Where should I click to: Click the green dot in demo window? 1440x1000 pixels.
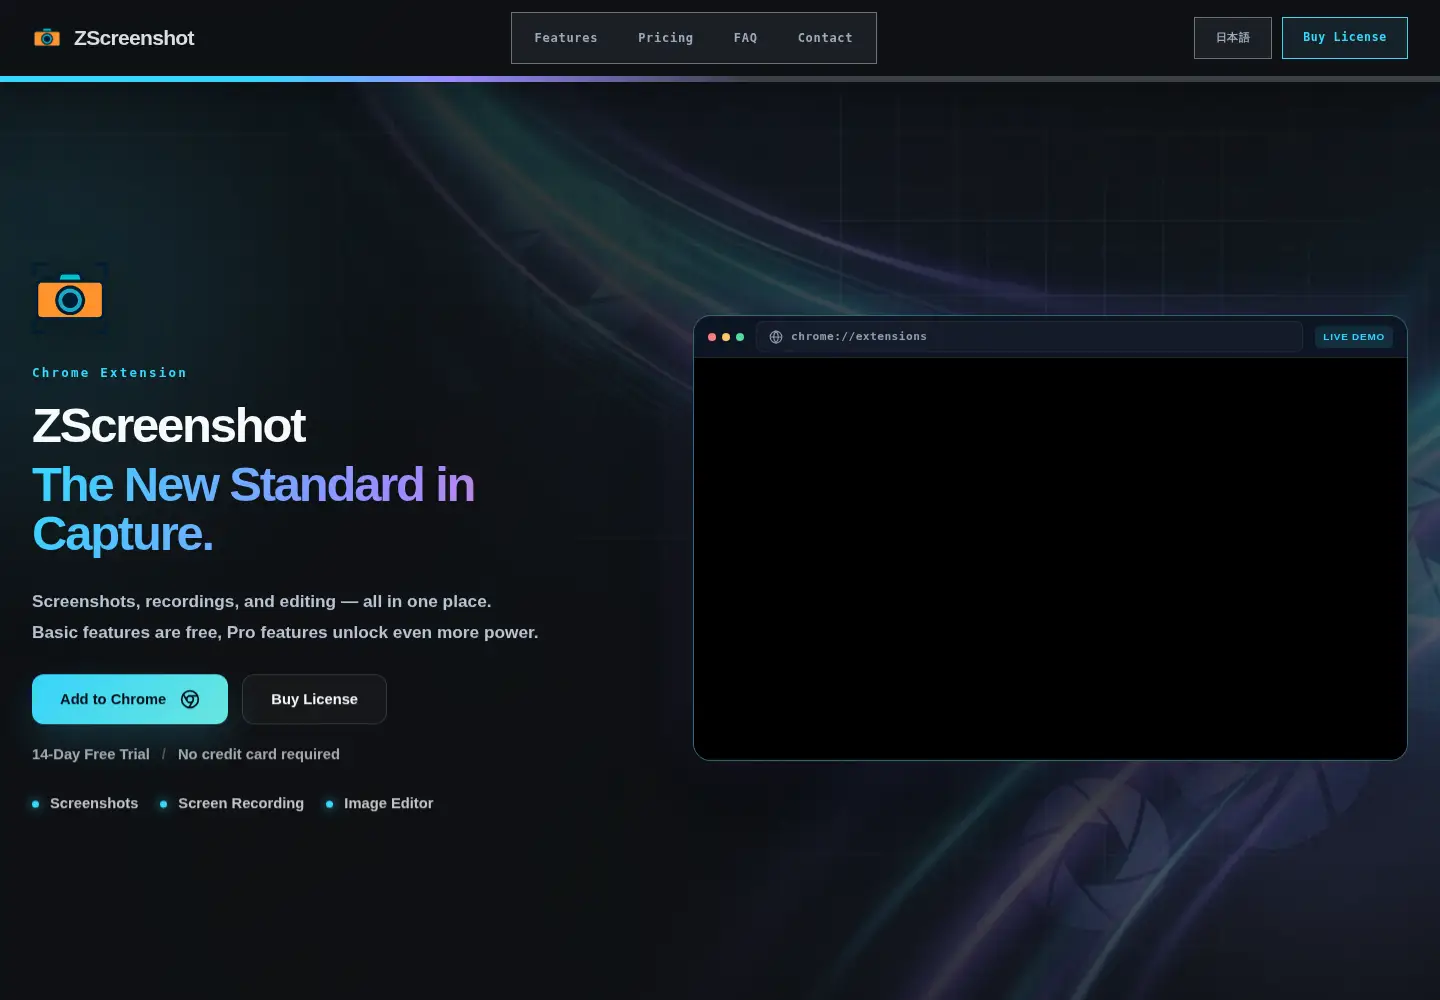click(x=740, y=337)
